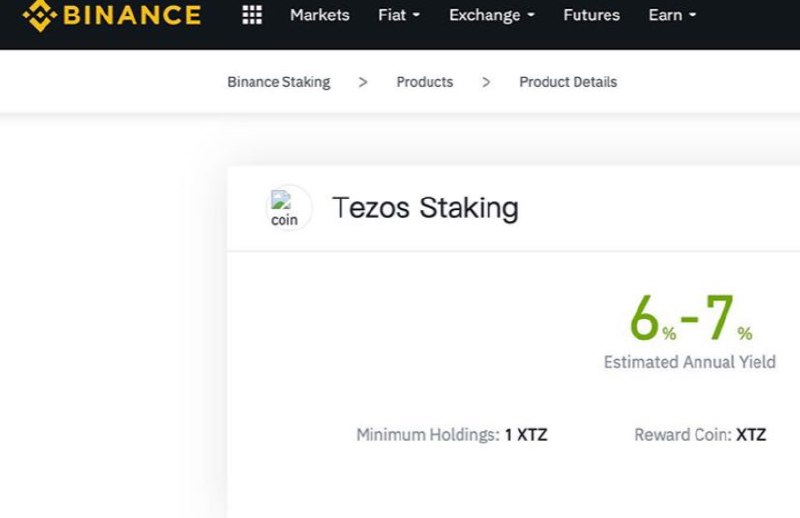This screenshot has height=518, width=800.
Task: Go back to Products breadcrumb
Action: click(x=424, y=82)
